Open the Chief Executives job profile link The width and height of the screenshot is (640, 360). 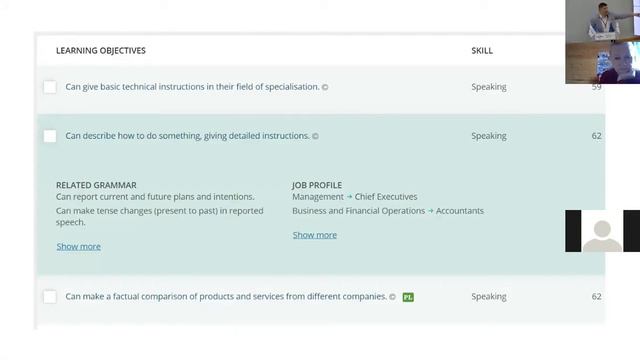386,197
